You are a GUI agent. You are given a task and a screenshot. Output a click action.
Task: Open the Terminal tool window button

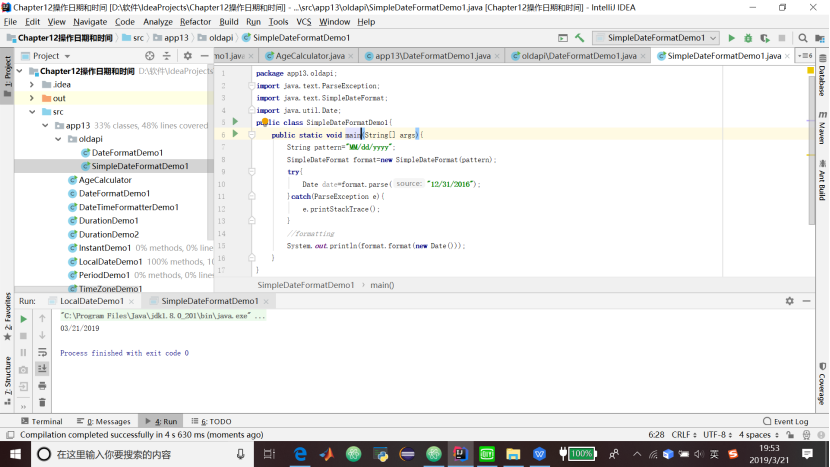41,422
